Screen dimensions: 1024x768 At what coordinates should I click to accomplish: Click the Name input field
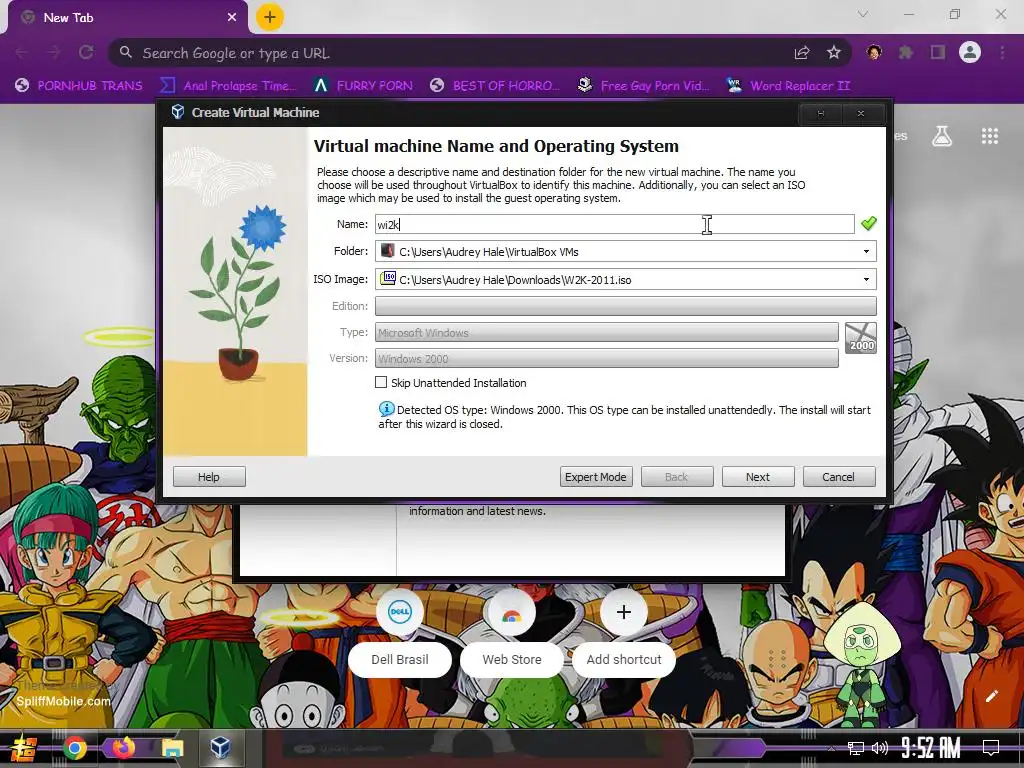pos(615,224)
